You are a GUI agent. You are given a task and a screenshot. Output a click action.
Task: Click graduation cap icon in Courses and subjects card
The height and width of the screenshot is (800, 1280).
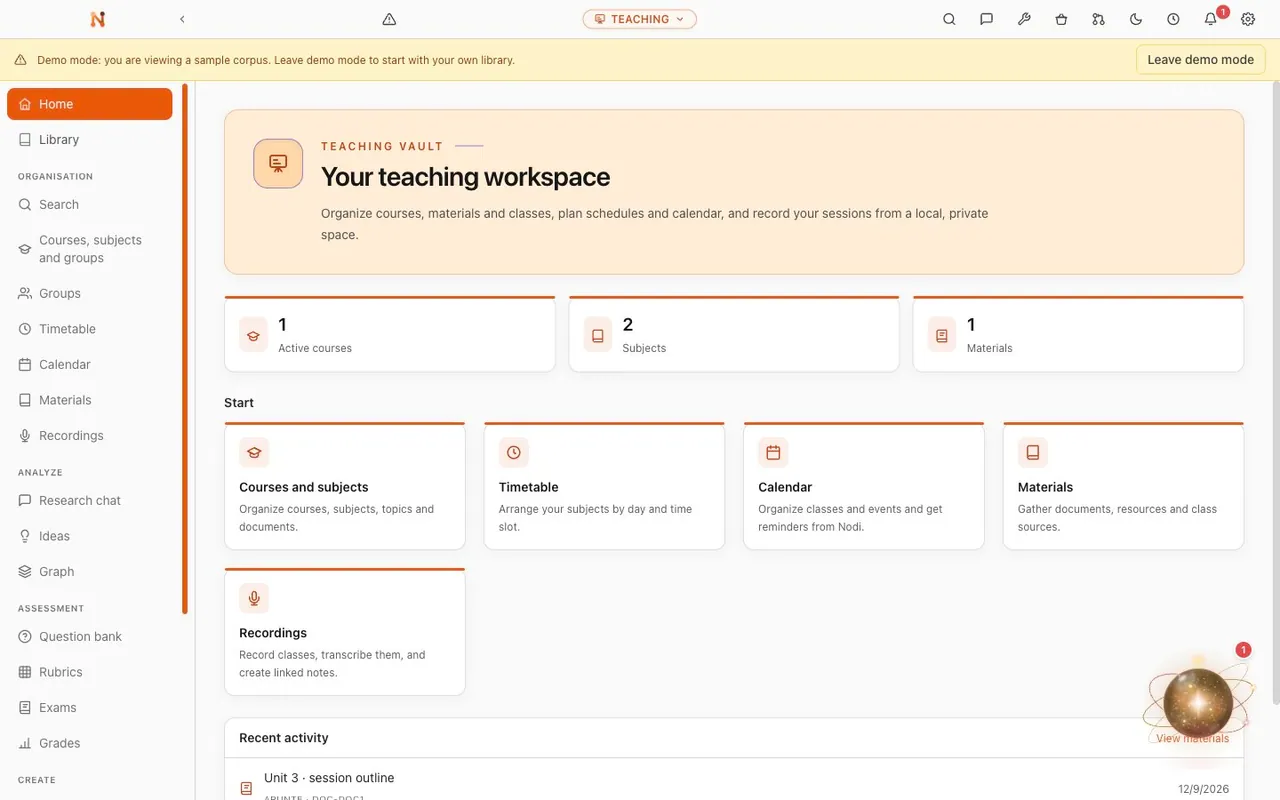click(254, 452)
